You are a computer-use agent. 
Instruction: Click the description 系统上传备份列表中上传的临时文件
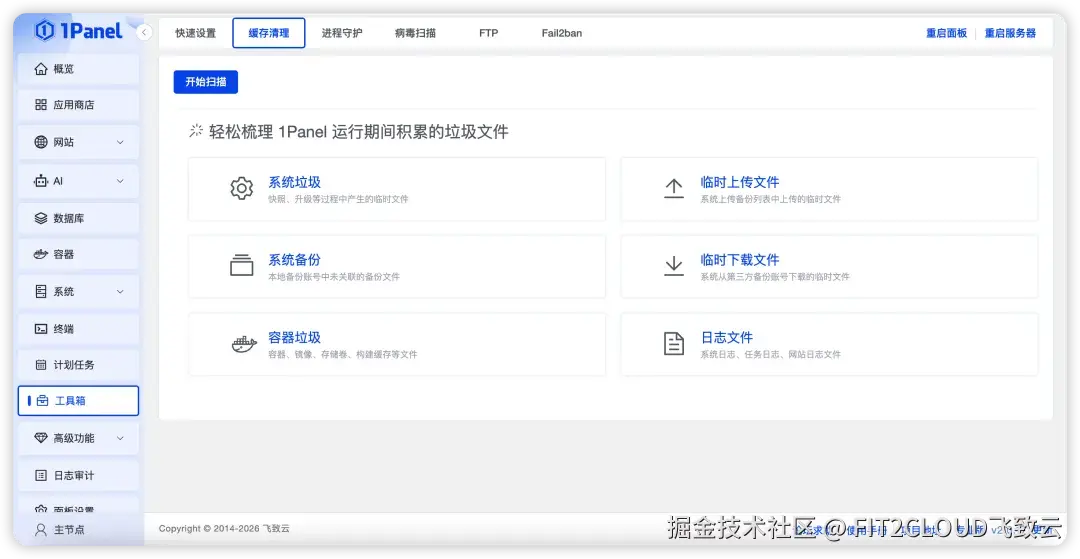coord(771,199)
